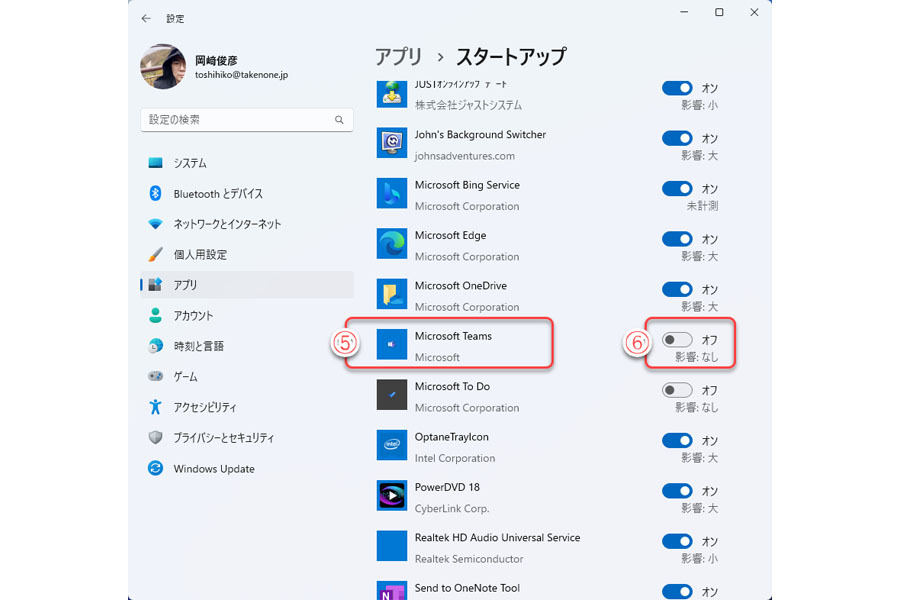Toggle Microsoft Bing Service startup switch
900x600 pixels.
pyautogui.click(x=677, y=188)
